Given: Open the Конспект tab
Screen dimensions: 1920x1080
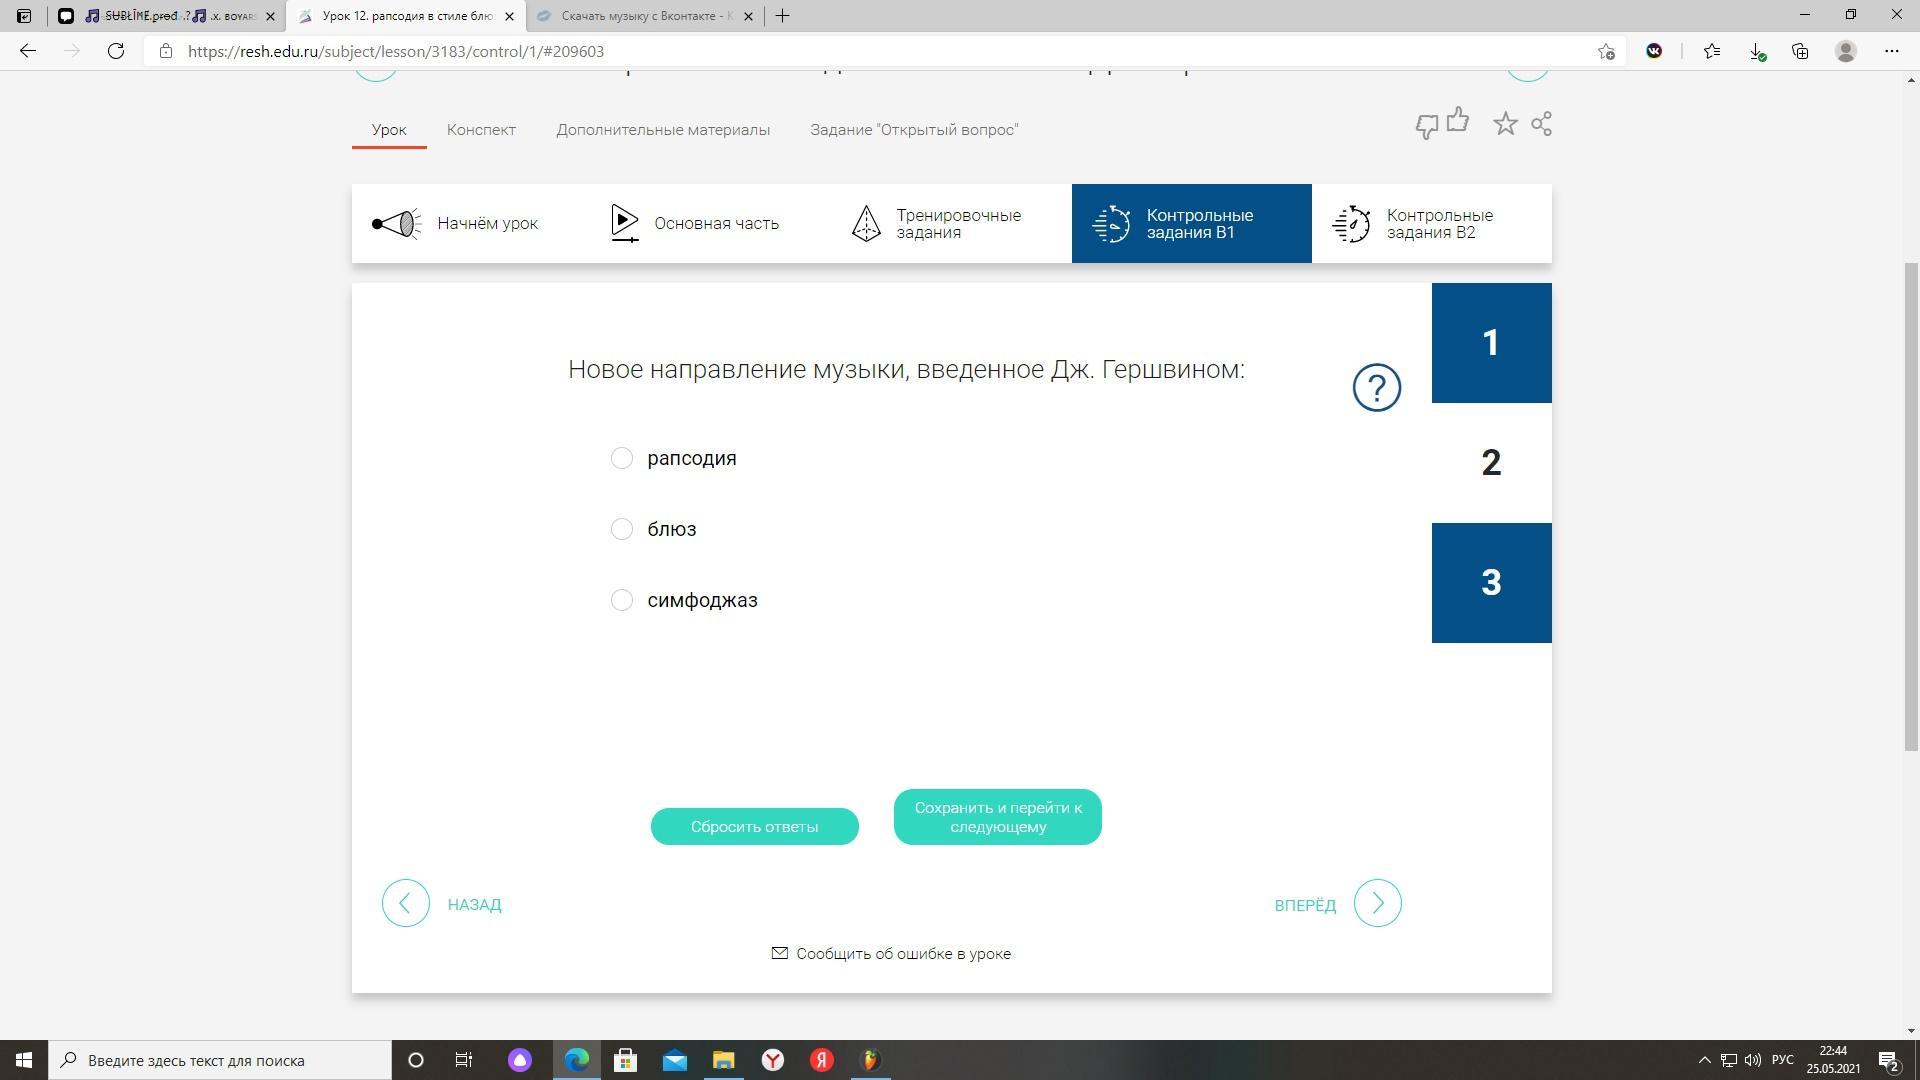Looking at the screenshot, I should tap(481, 130).
